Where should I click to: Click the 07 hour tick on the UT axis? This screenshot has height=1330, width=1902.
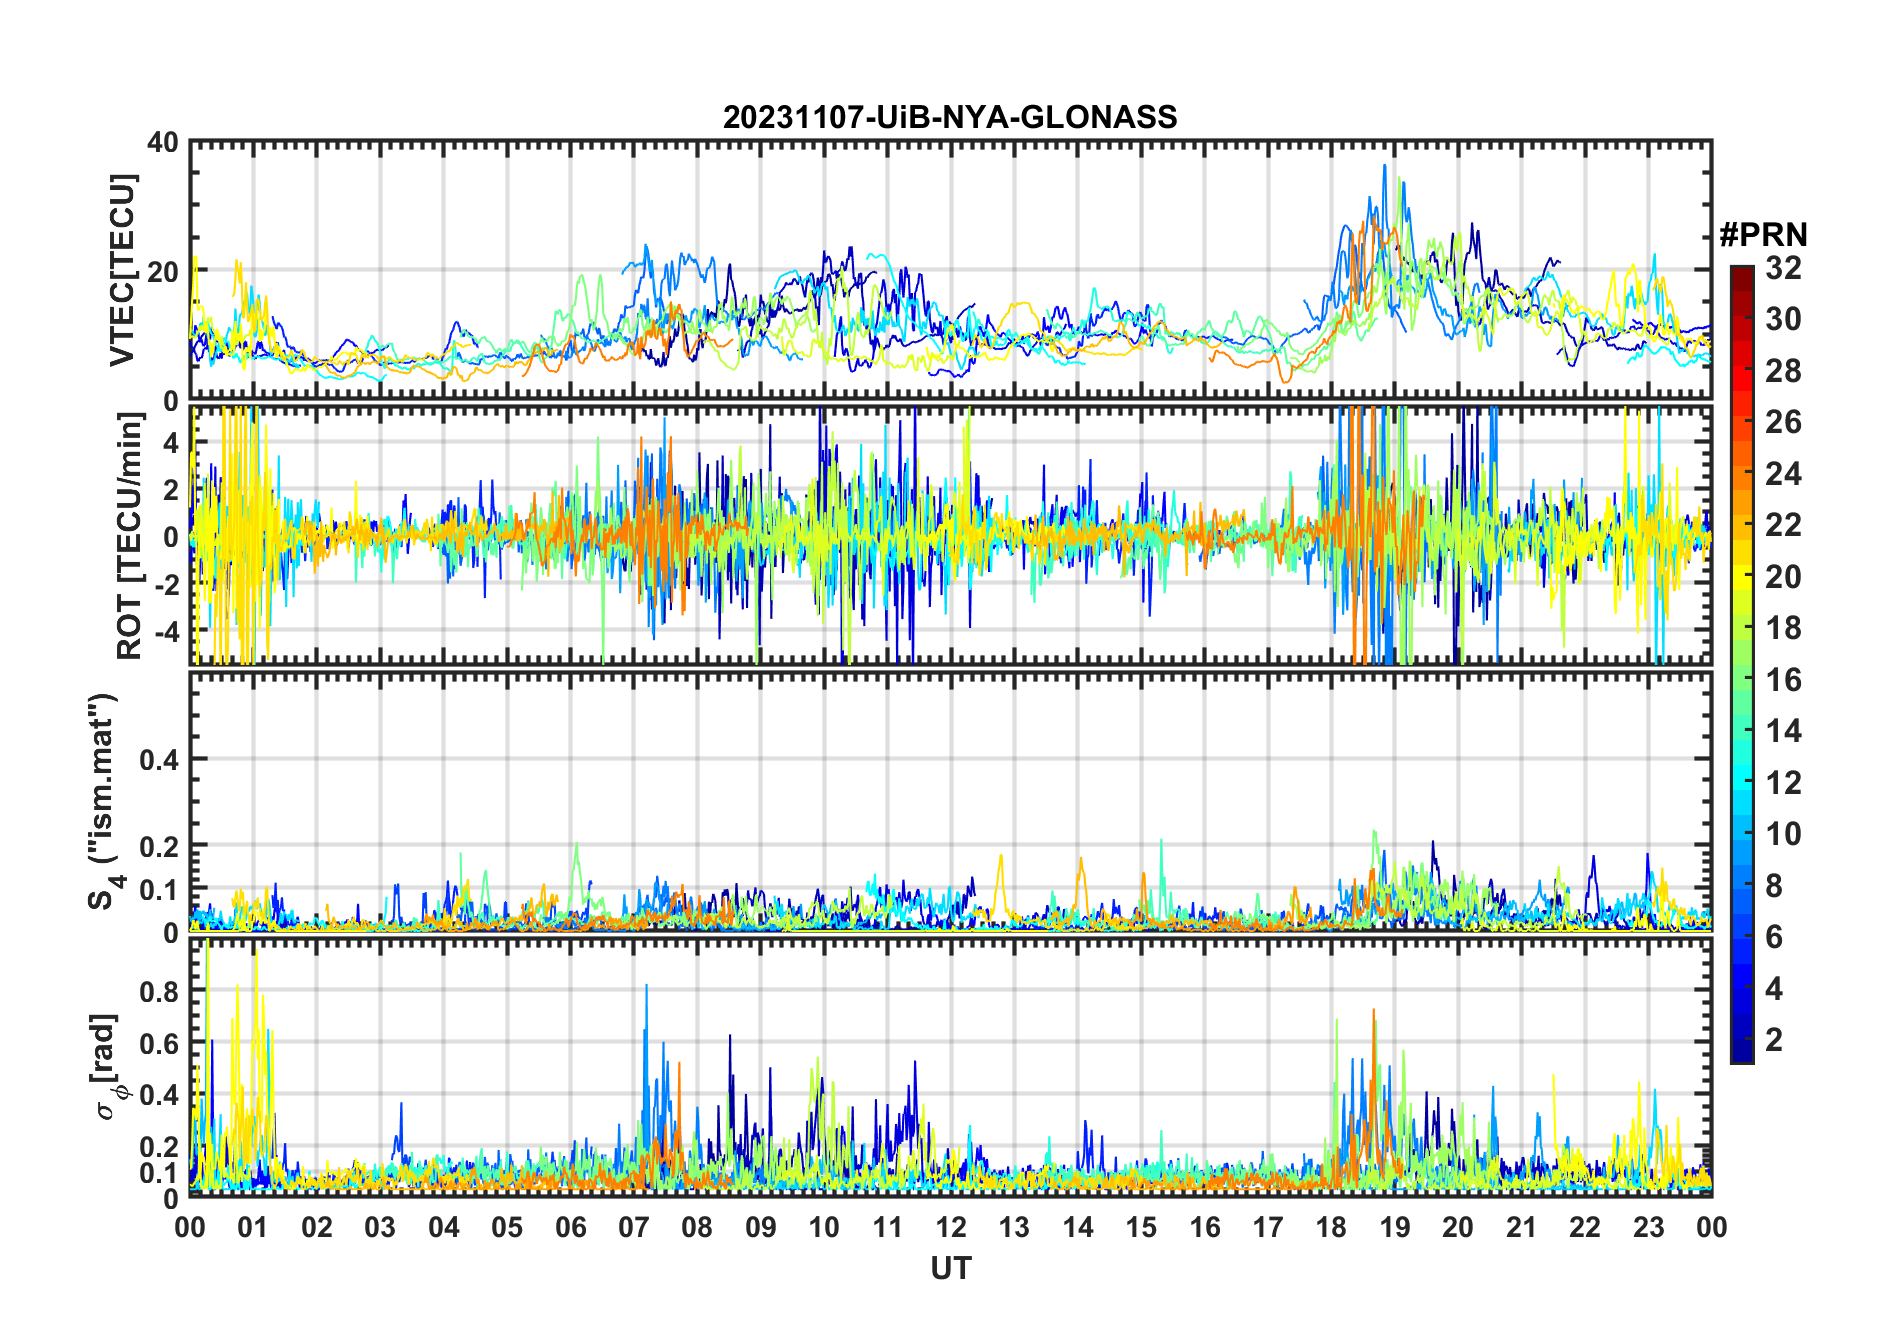[634, 1227]
